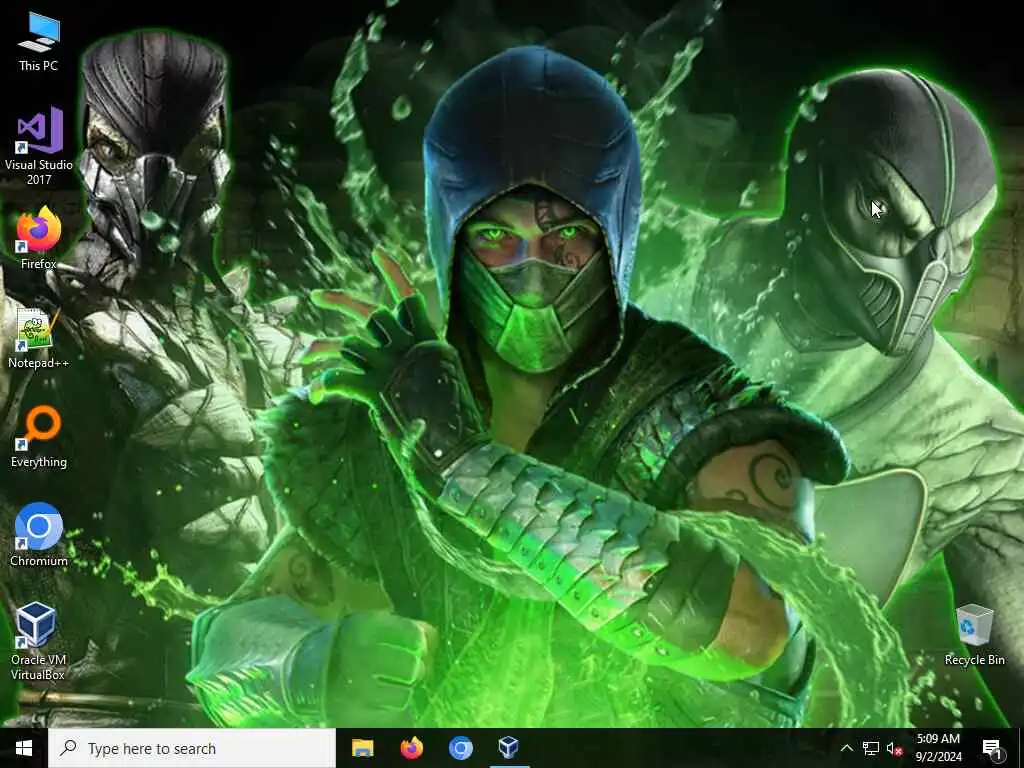Open the network status tray icon
This screenshot has height=768, width=1024.
click(871, 748)
